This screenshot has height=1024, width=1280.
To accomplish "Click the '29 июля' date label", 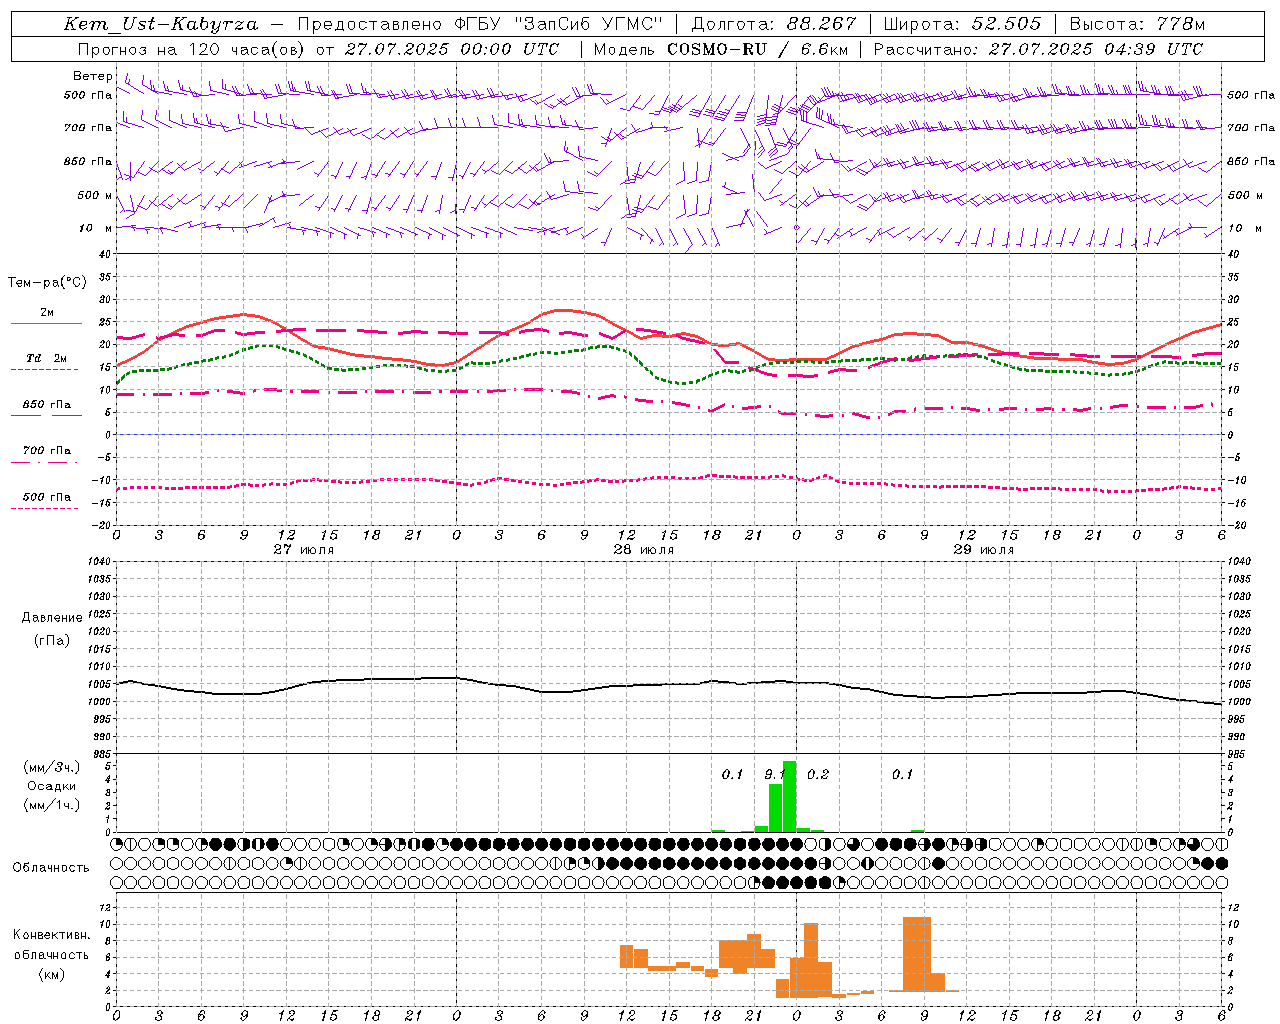I will point(983,549).
